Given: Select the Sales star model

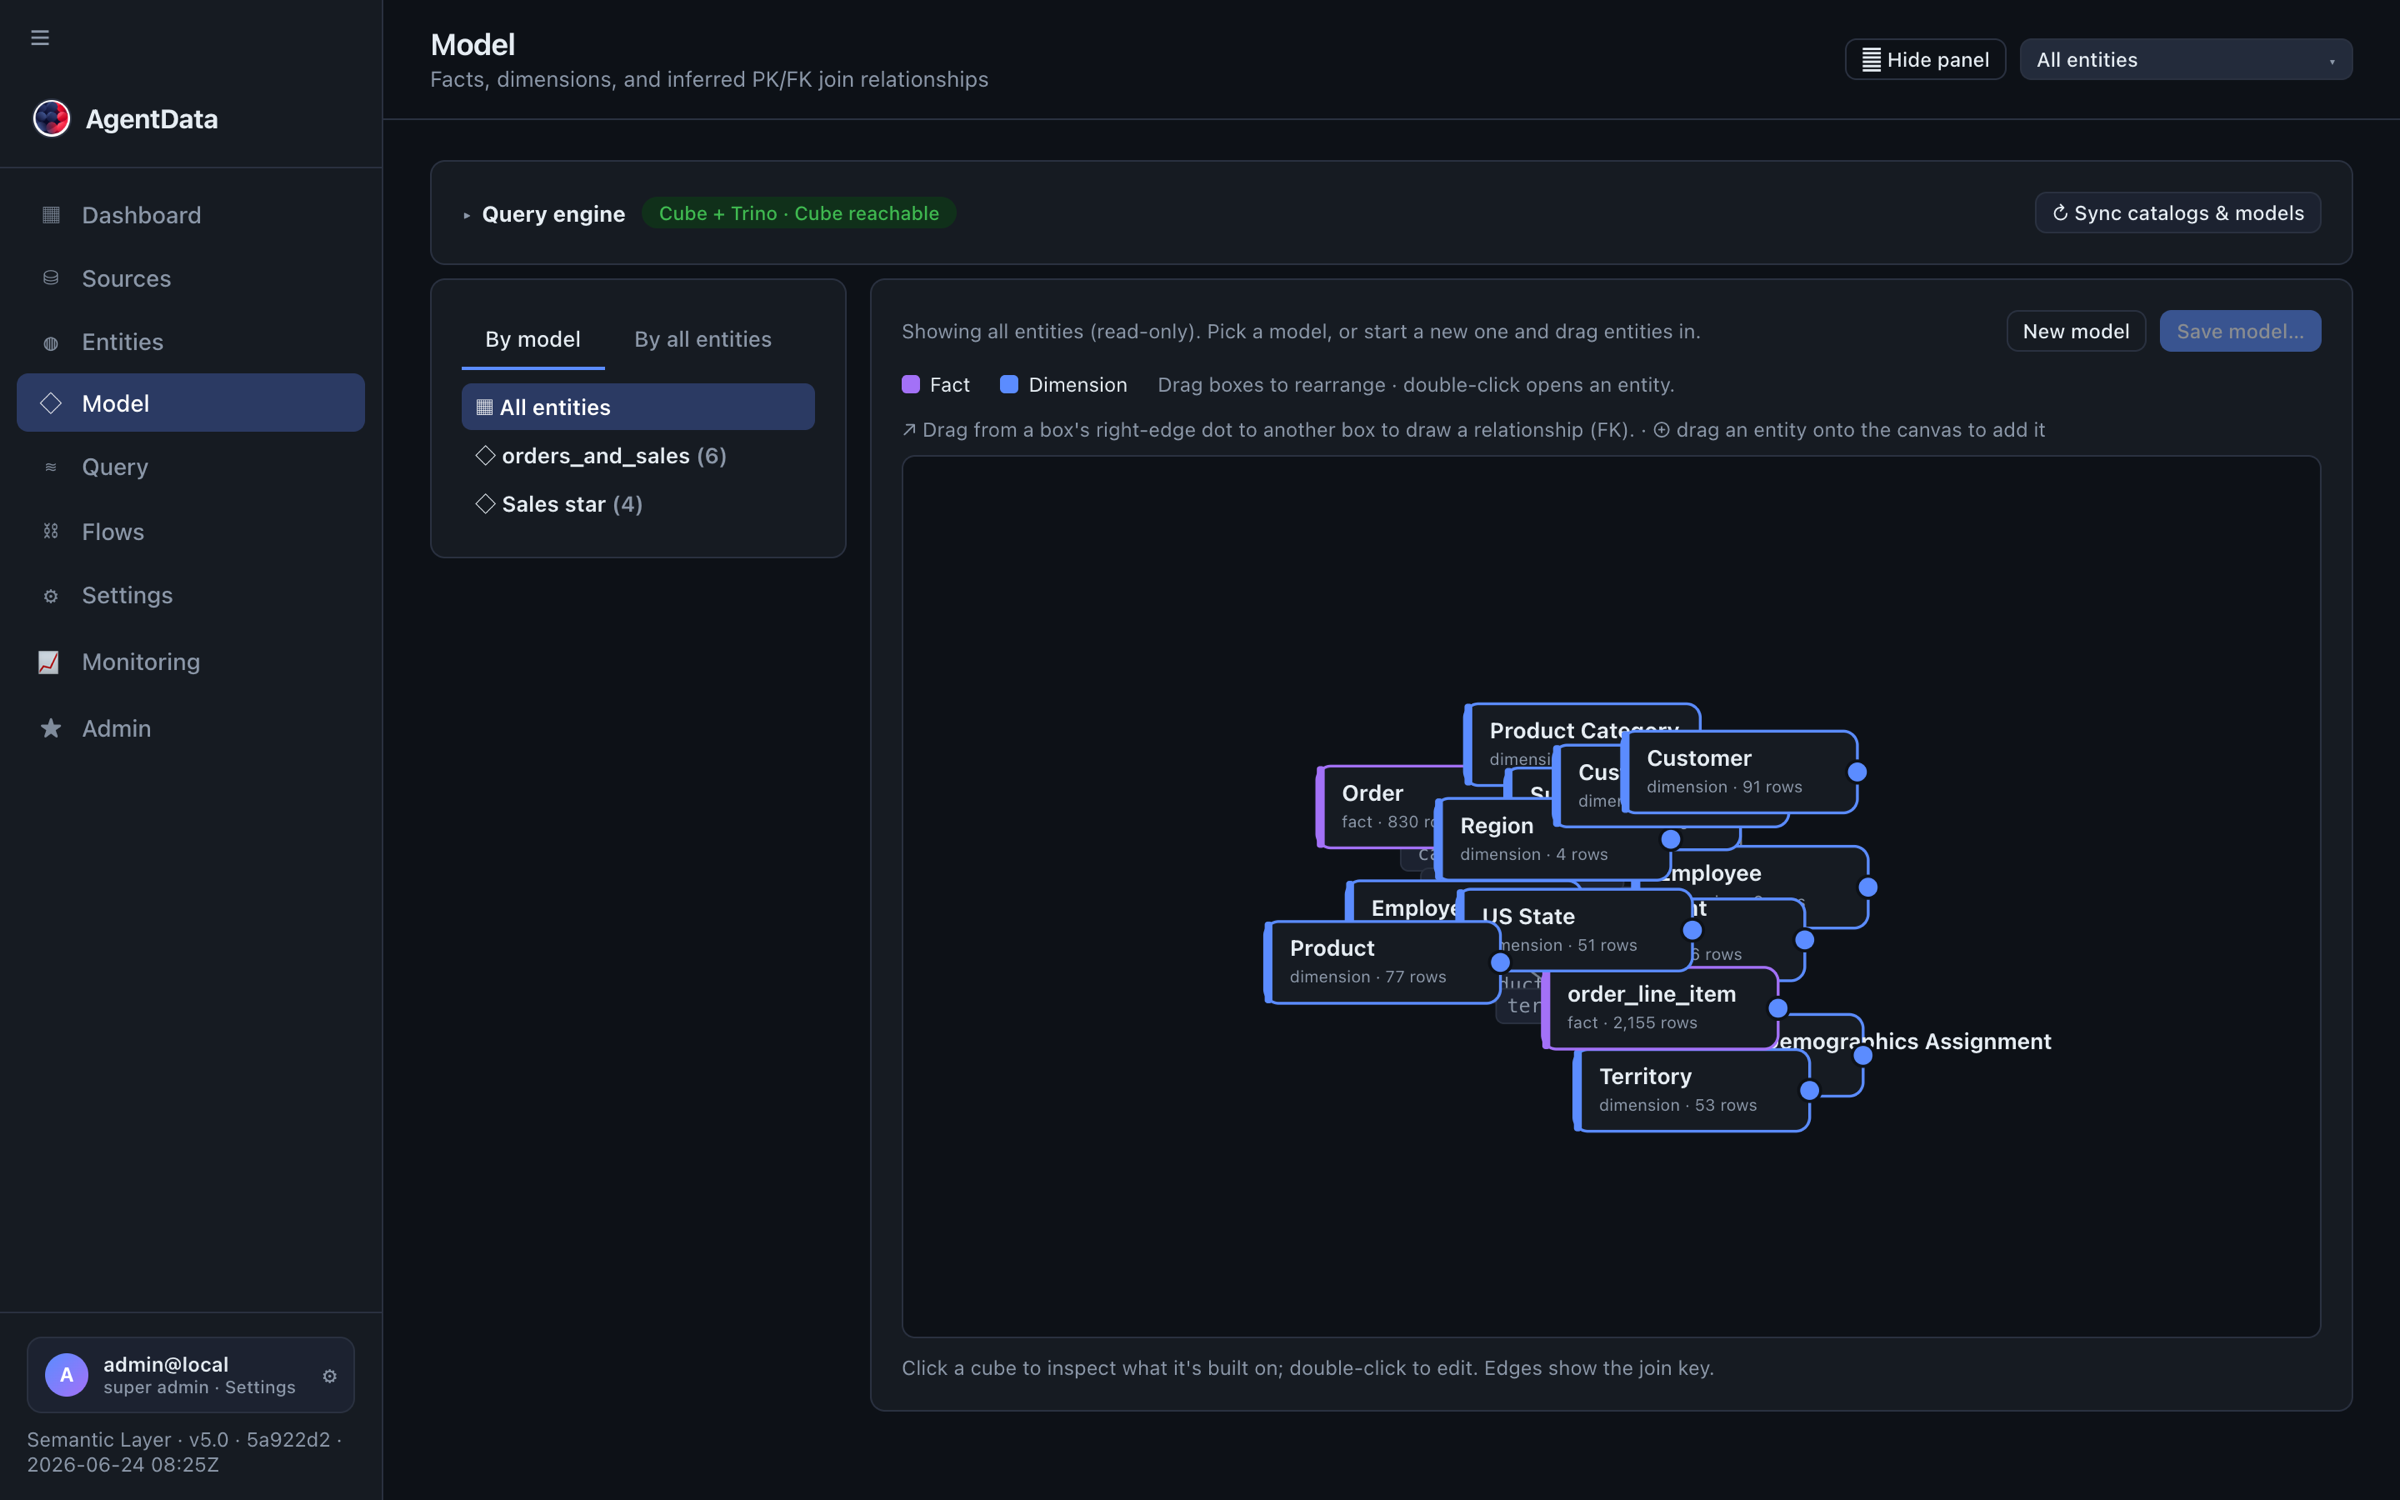Looking at the screenshot, I should (638, 503).
